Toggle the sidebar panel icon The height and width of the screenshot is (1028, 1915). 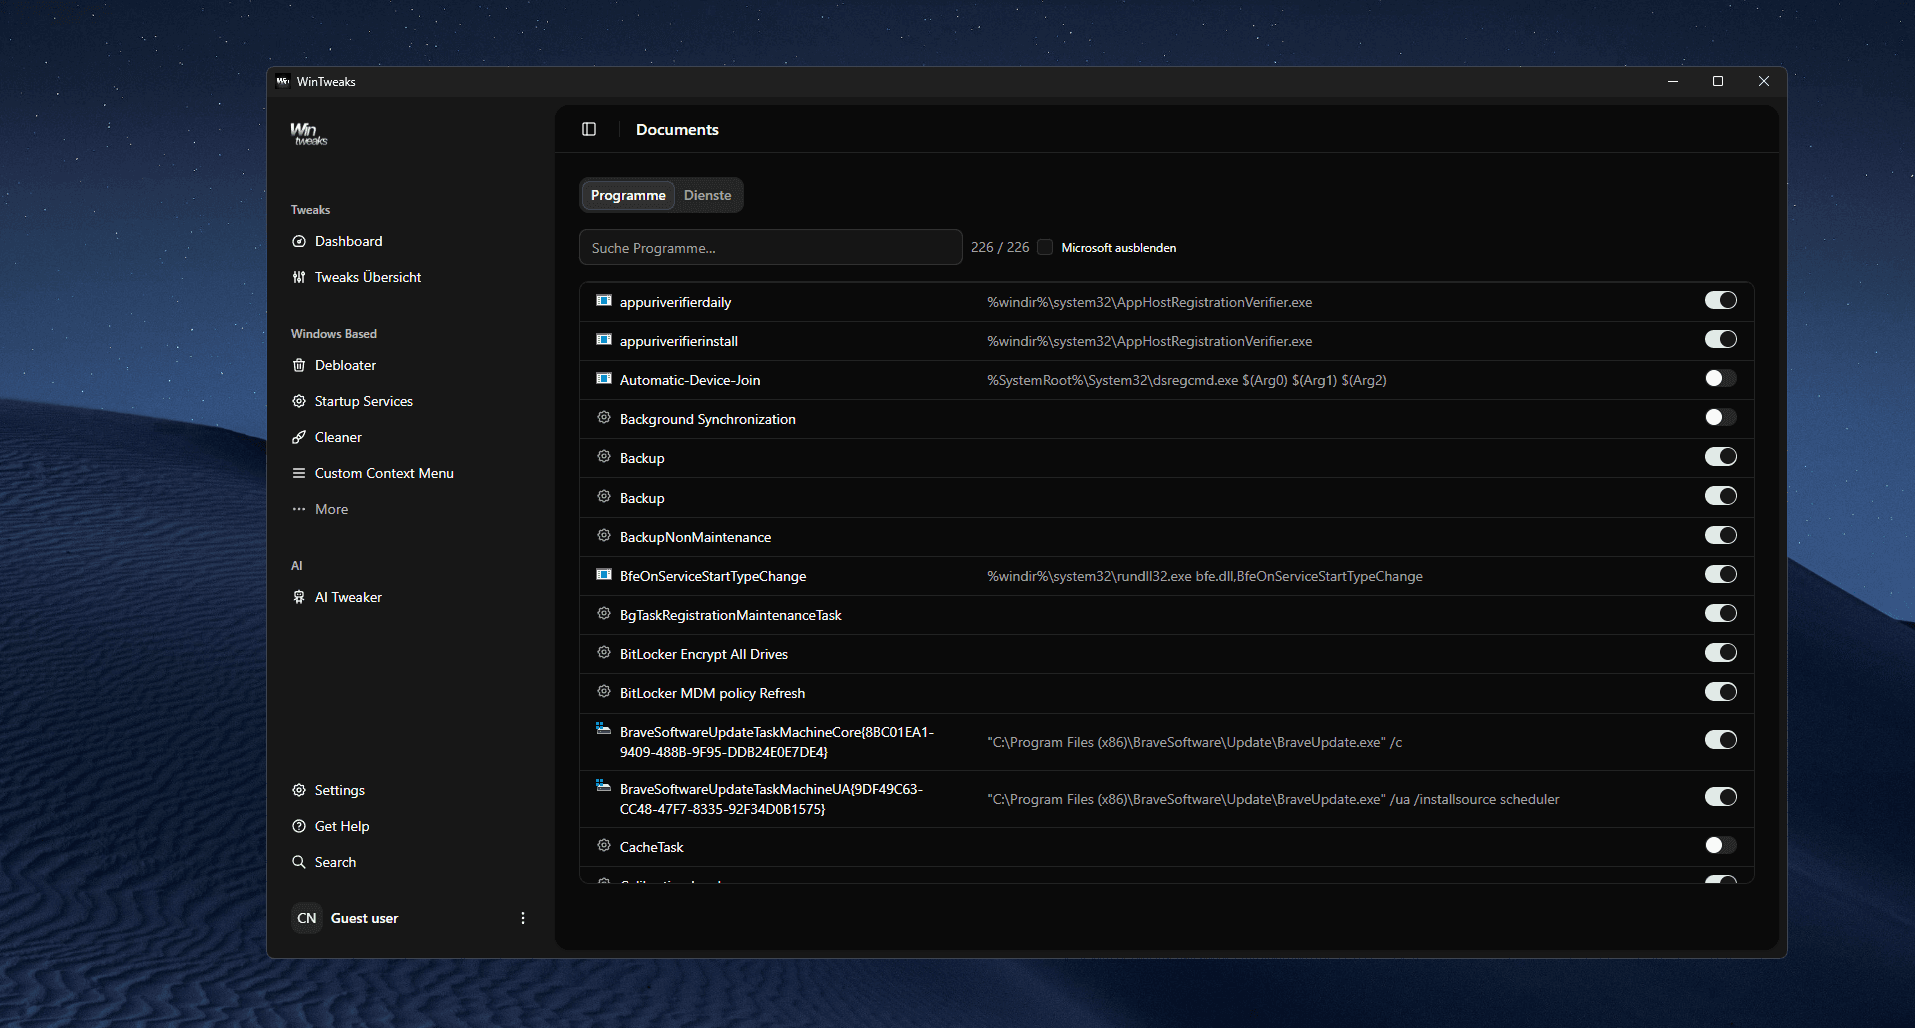point(589,129)
